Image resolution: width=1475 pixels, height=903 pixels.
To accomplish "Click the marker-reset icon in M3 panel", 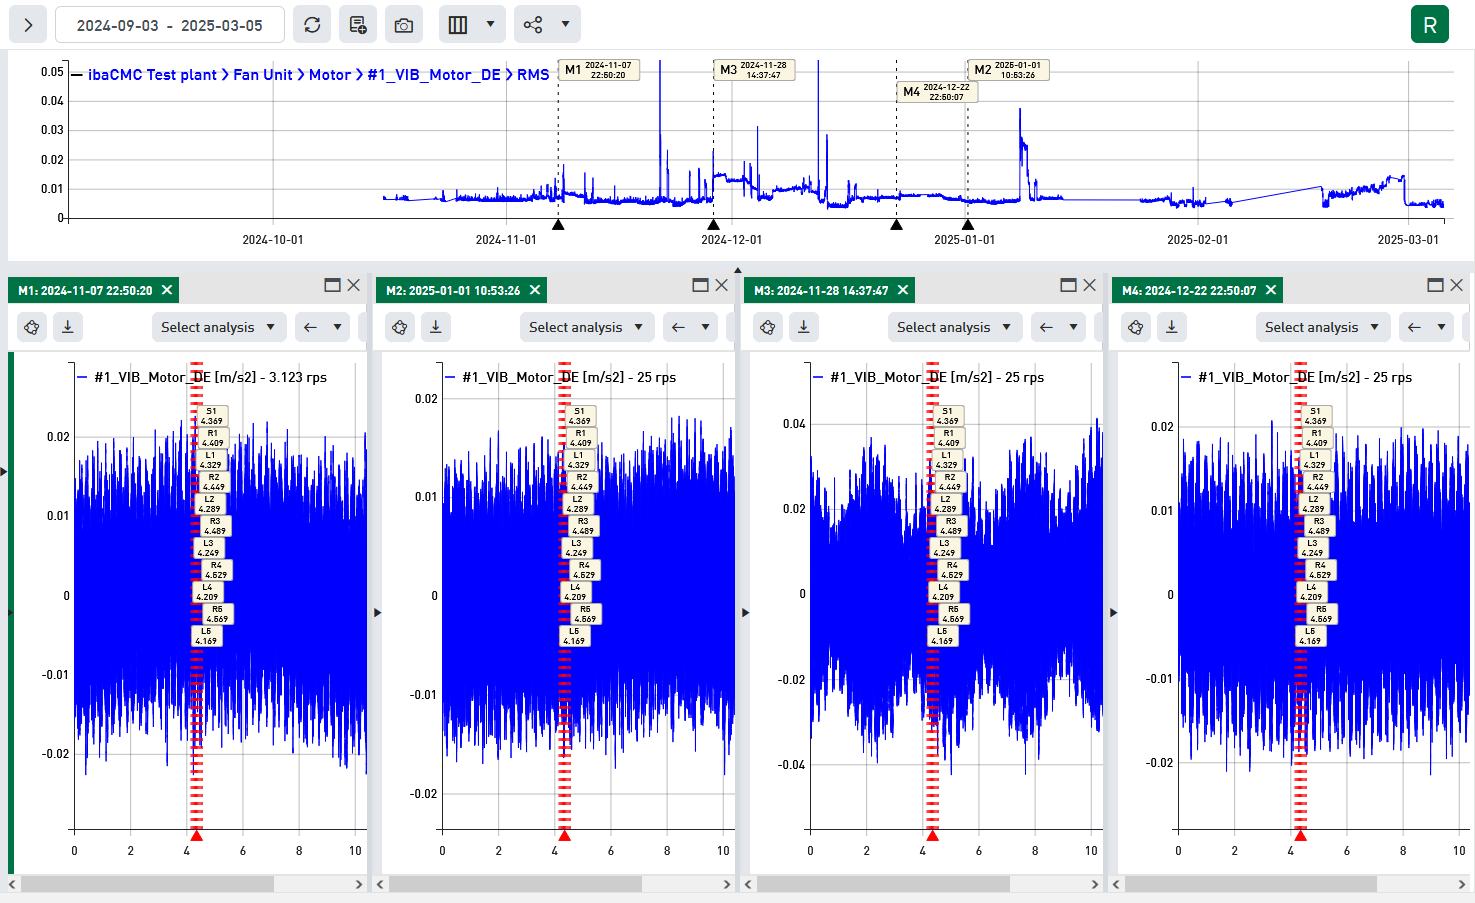I will click(x=768, y=327).
